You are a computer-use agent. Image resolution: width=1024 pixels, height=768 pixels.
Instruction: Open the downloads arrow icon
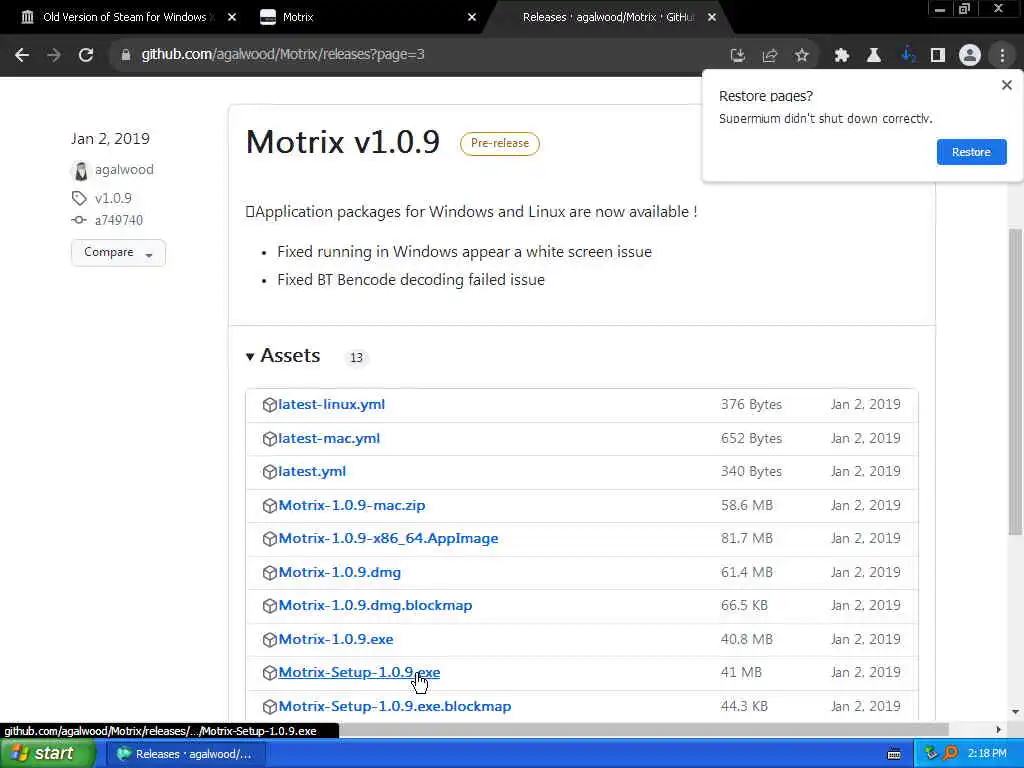pos(907,56)
